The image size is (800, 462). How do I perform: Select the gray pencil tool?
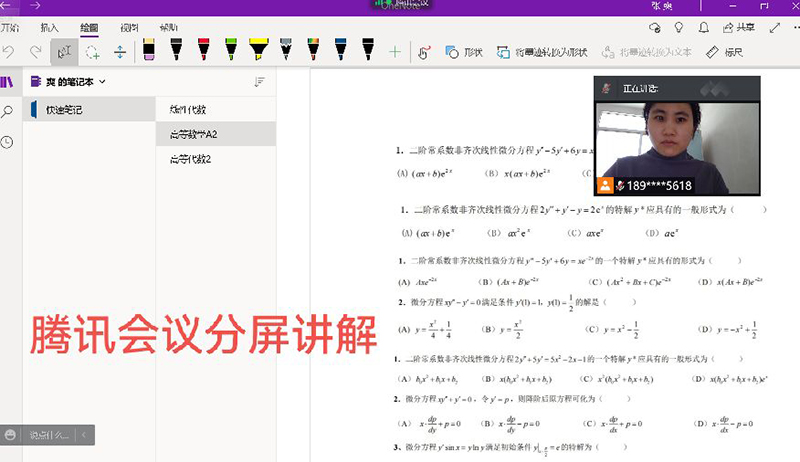pyautogui.click(x=286, y=50)
